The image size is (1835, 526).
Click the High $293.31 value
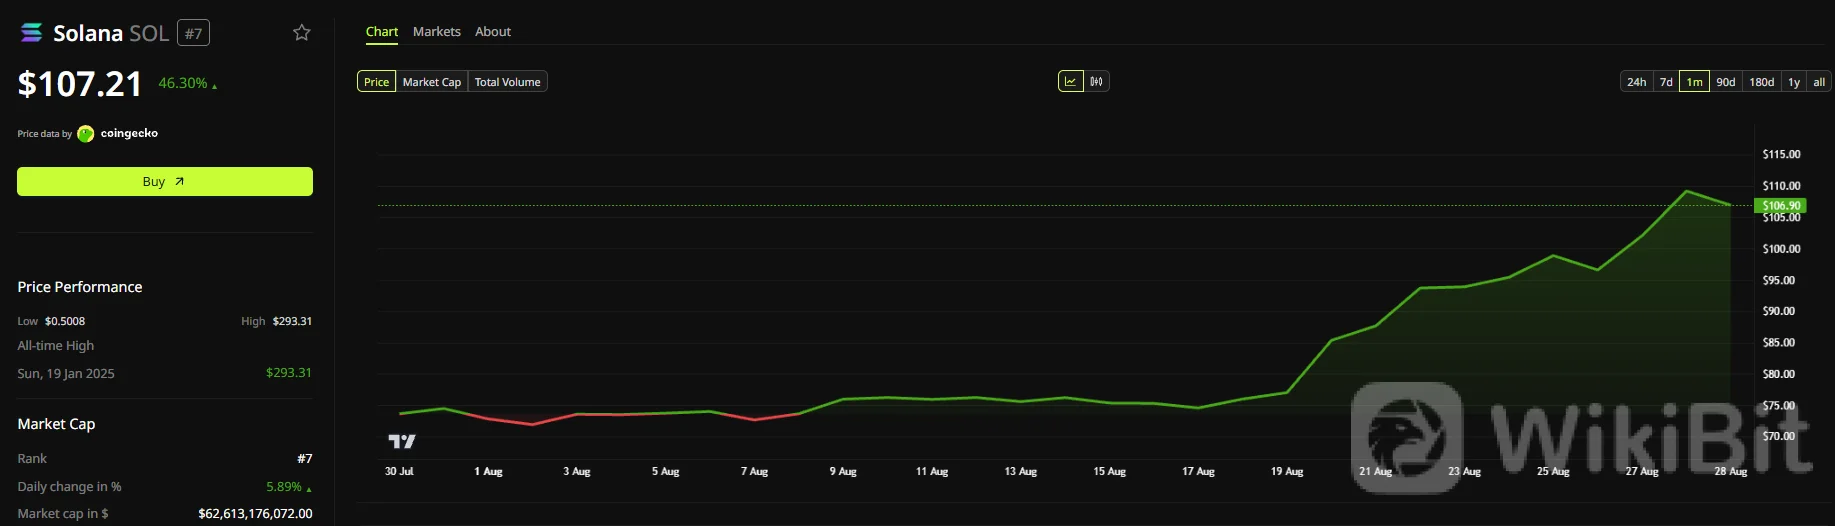[292, 321]
